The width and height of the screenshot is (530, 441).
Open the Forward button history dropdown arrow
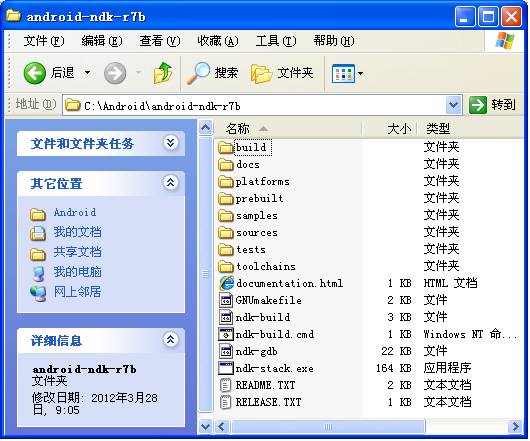pos(139,72)
